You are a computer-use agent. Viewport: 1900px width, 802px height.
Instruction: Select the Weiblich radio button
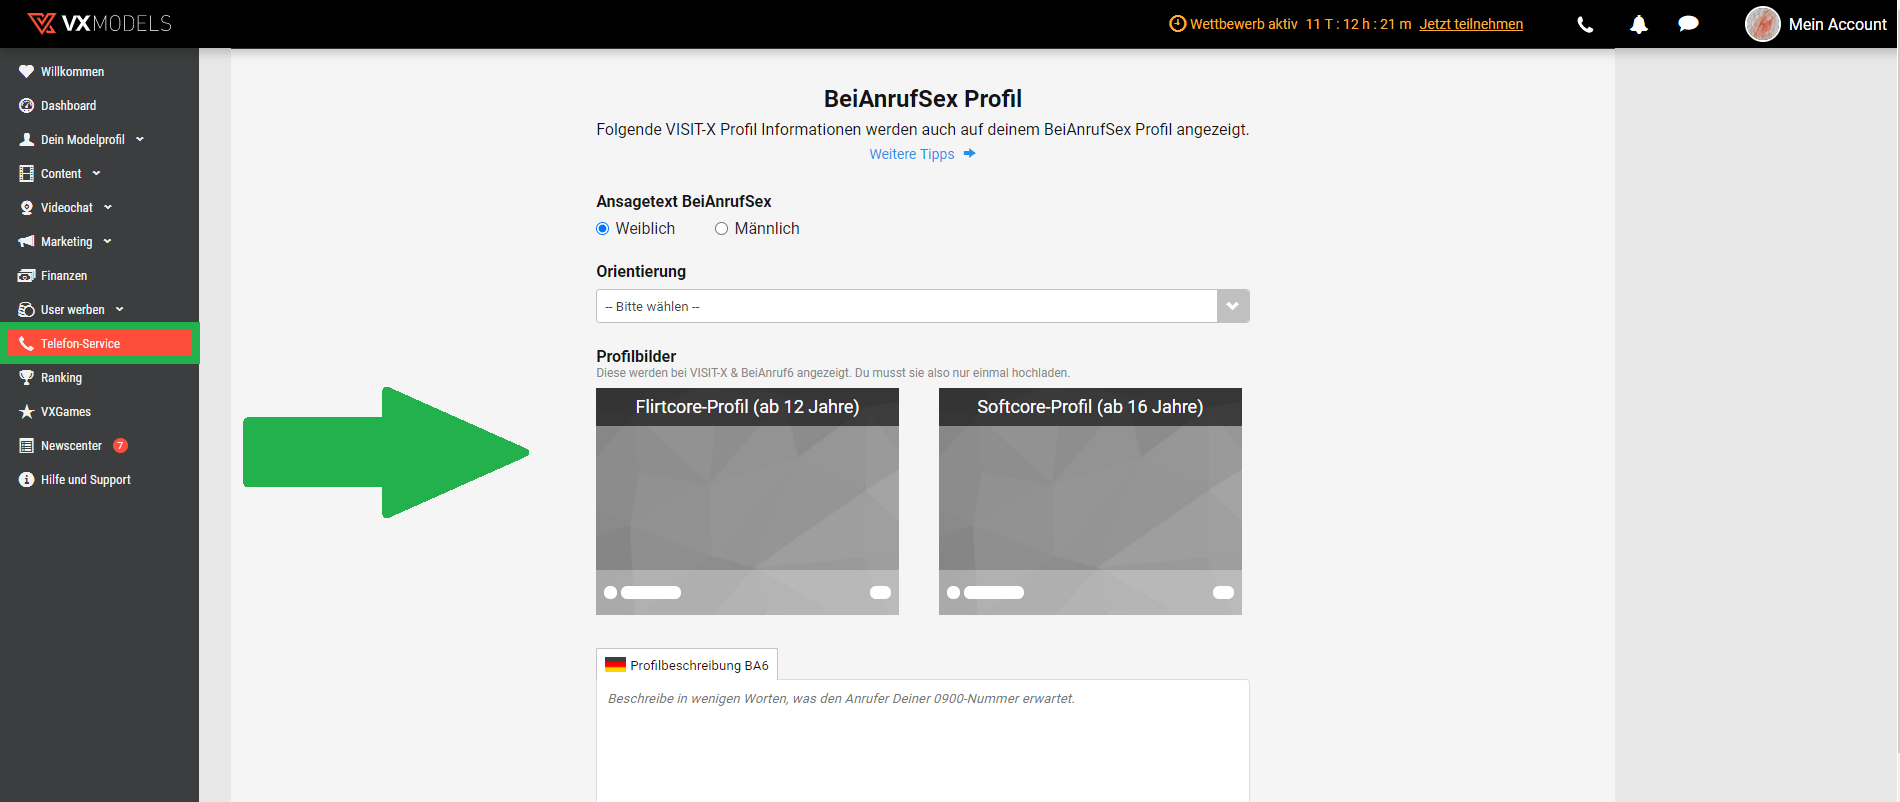pos(603,229)
